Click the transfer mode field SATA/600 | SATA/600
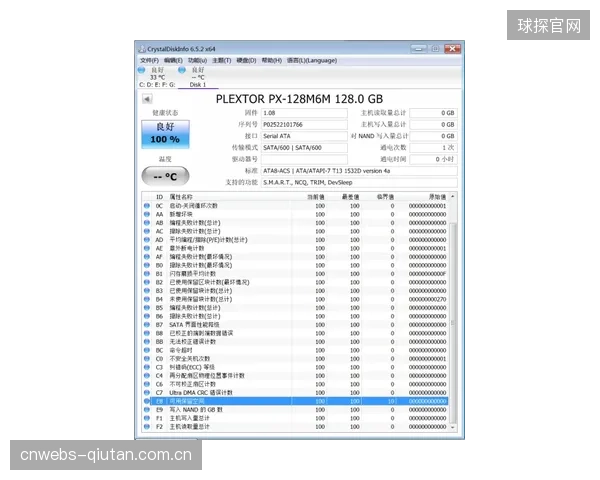The height and width of the screenshot is (480, 600). click(x=304, y=148)
